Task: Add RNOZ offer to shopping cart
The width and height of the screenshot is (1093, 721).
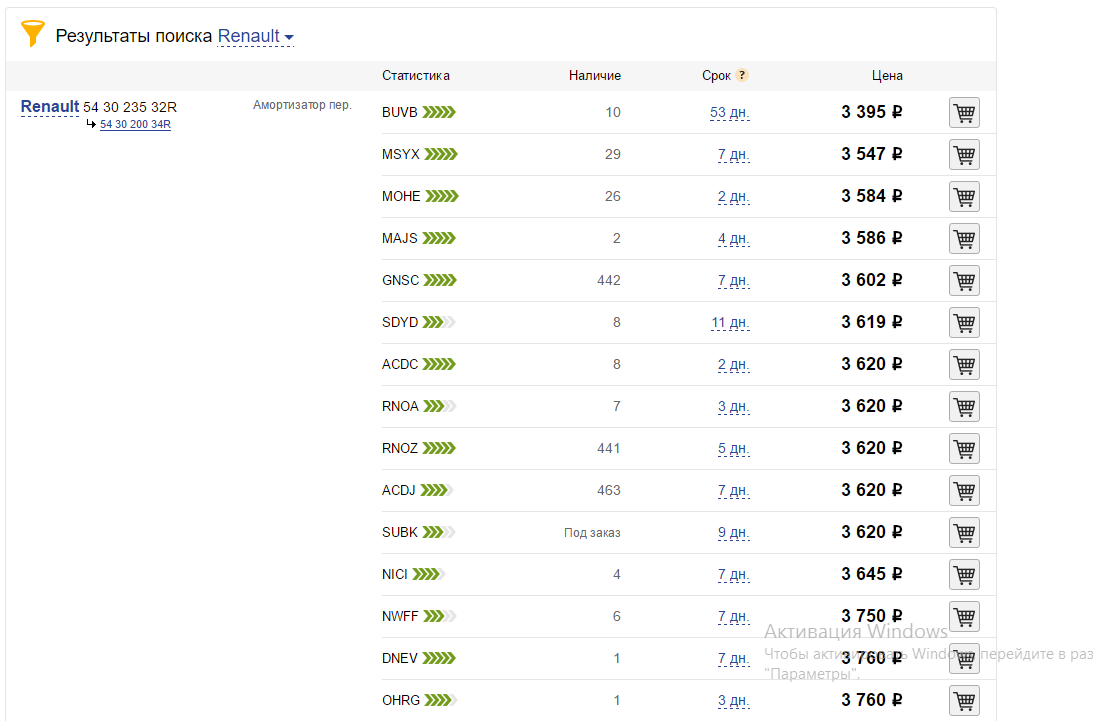Action: (x=963, y=449)
